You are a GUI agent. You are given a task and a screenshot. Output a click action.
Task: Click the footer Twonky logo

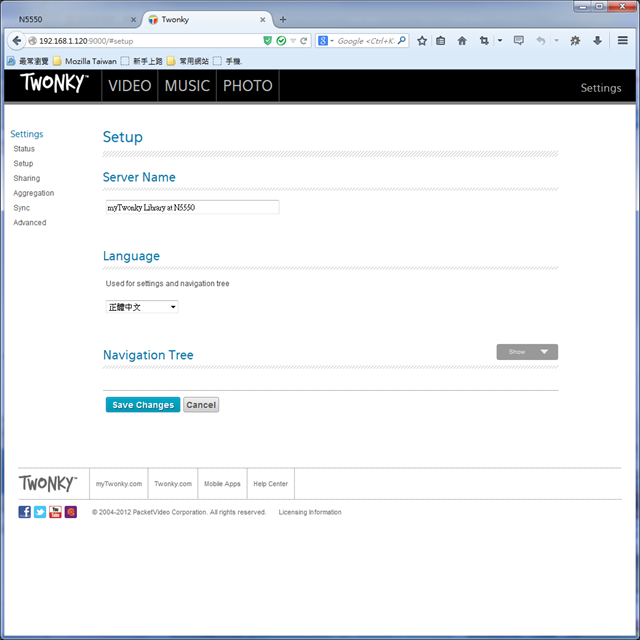pos(48,483)
